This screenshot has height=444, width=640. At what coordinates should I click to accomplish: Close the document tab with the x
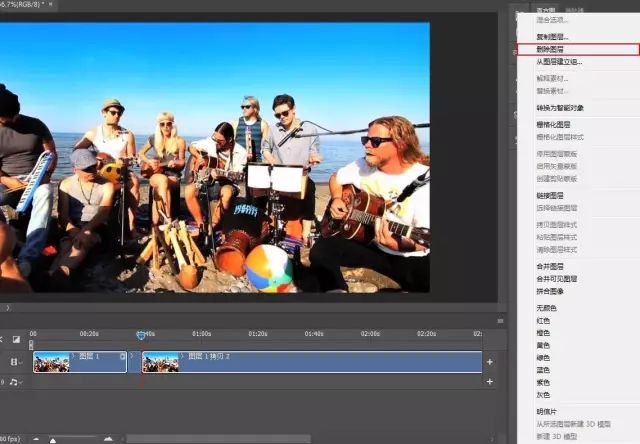click(51, 4)
